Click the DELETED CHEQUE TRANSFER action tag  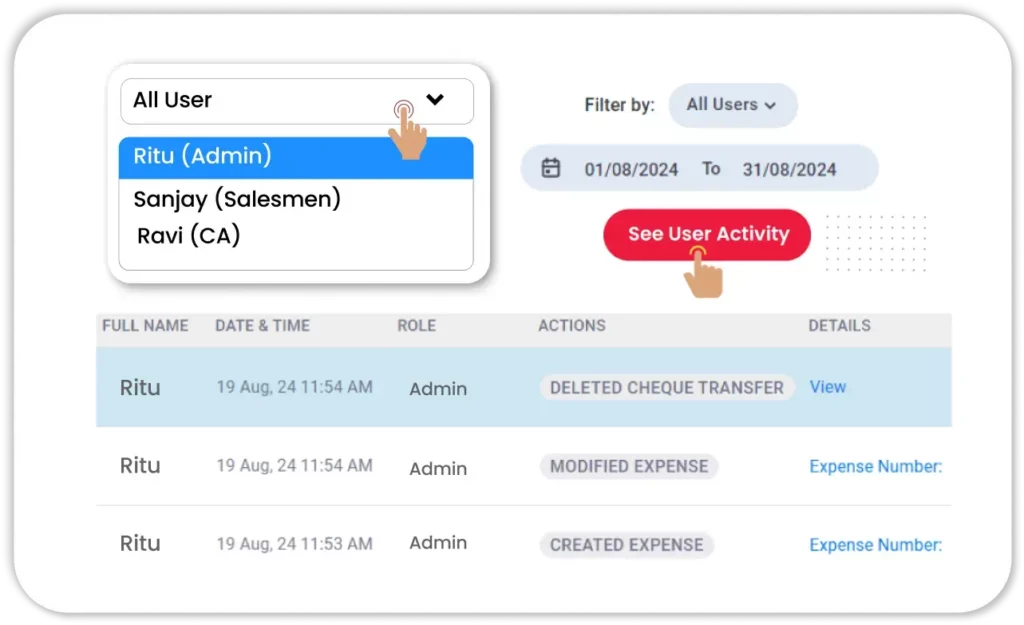(666, 388)
